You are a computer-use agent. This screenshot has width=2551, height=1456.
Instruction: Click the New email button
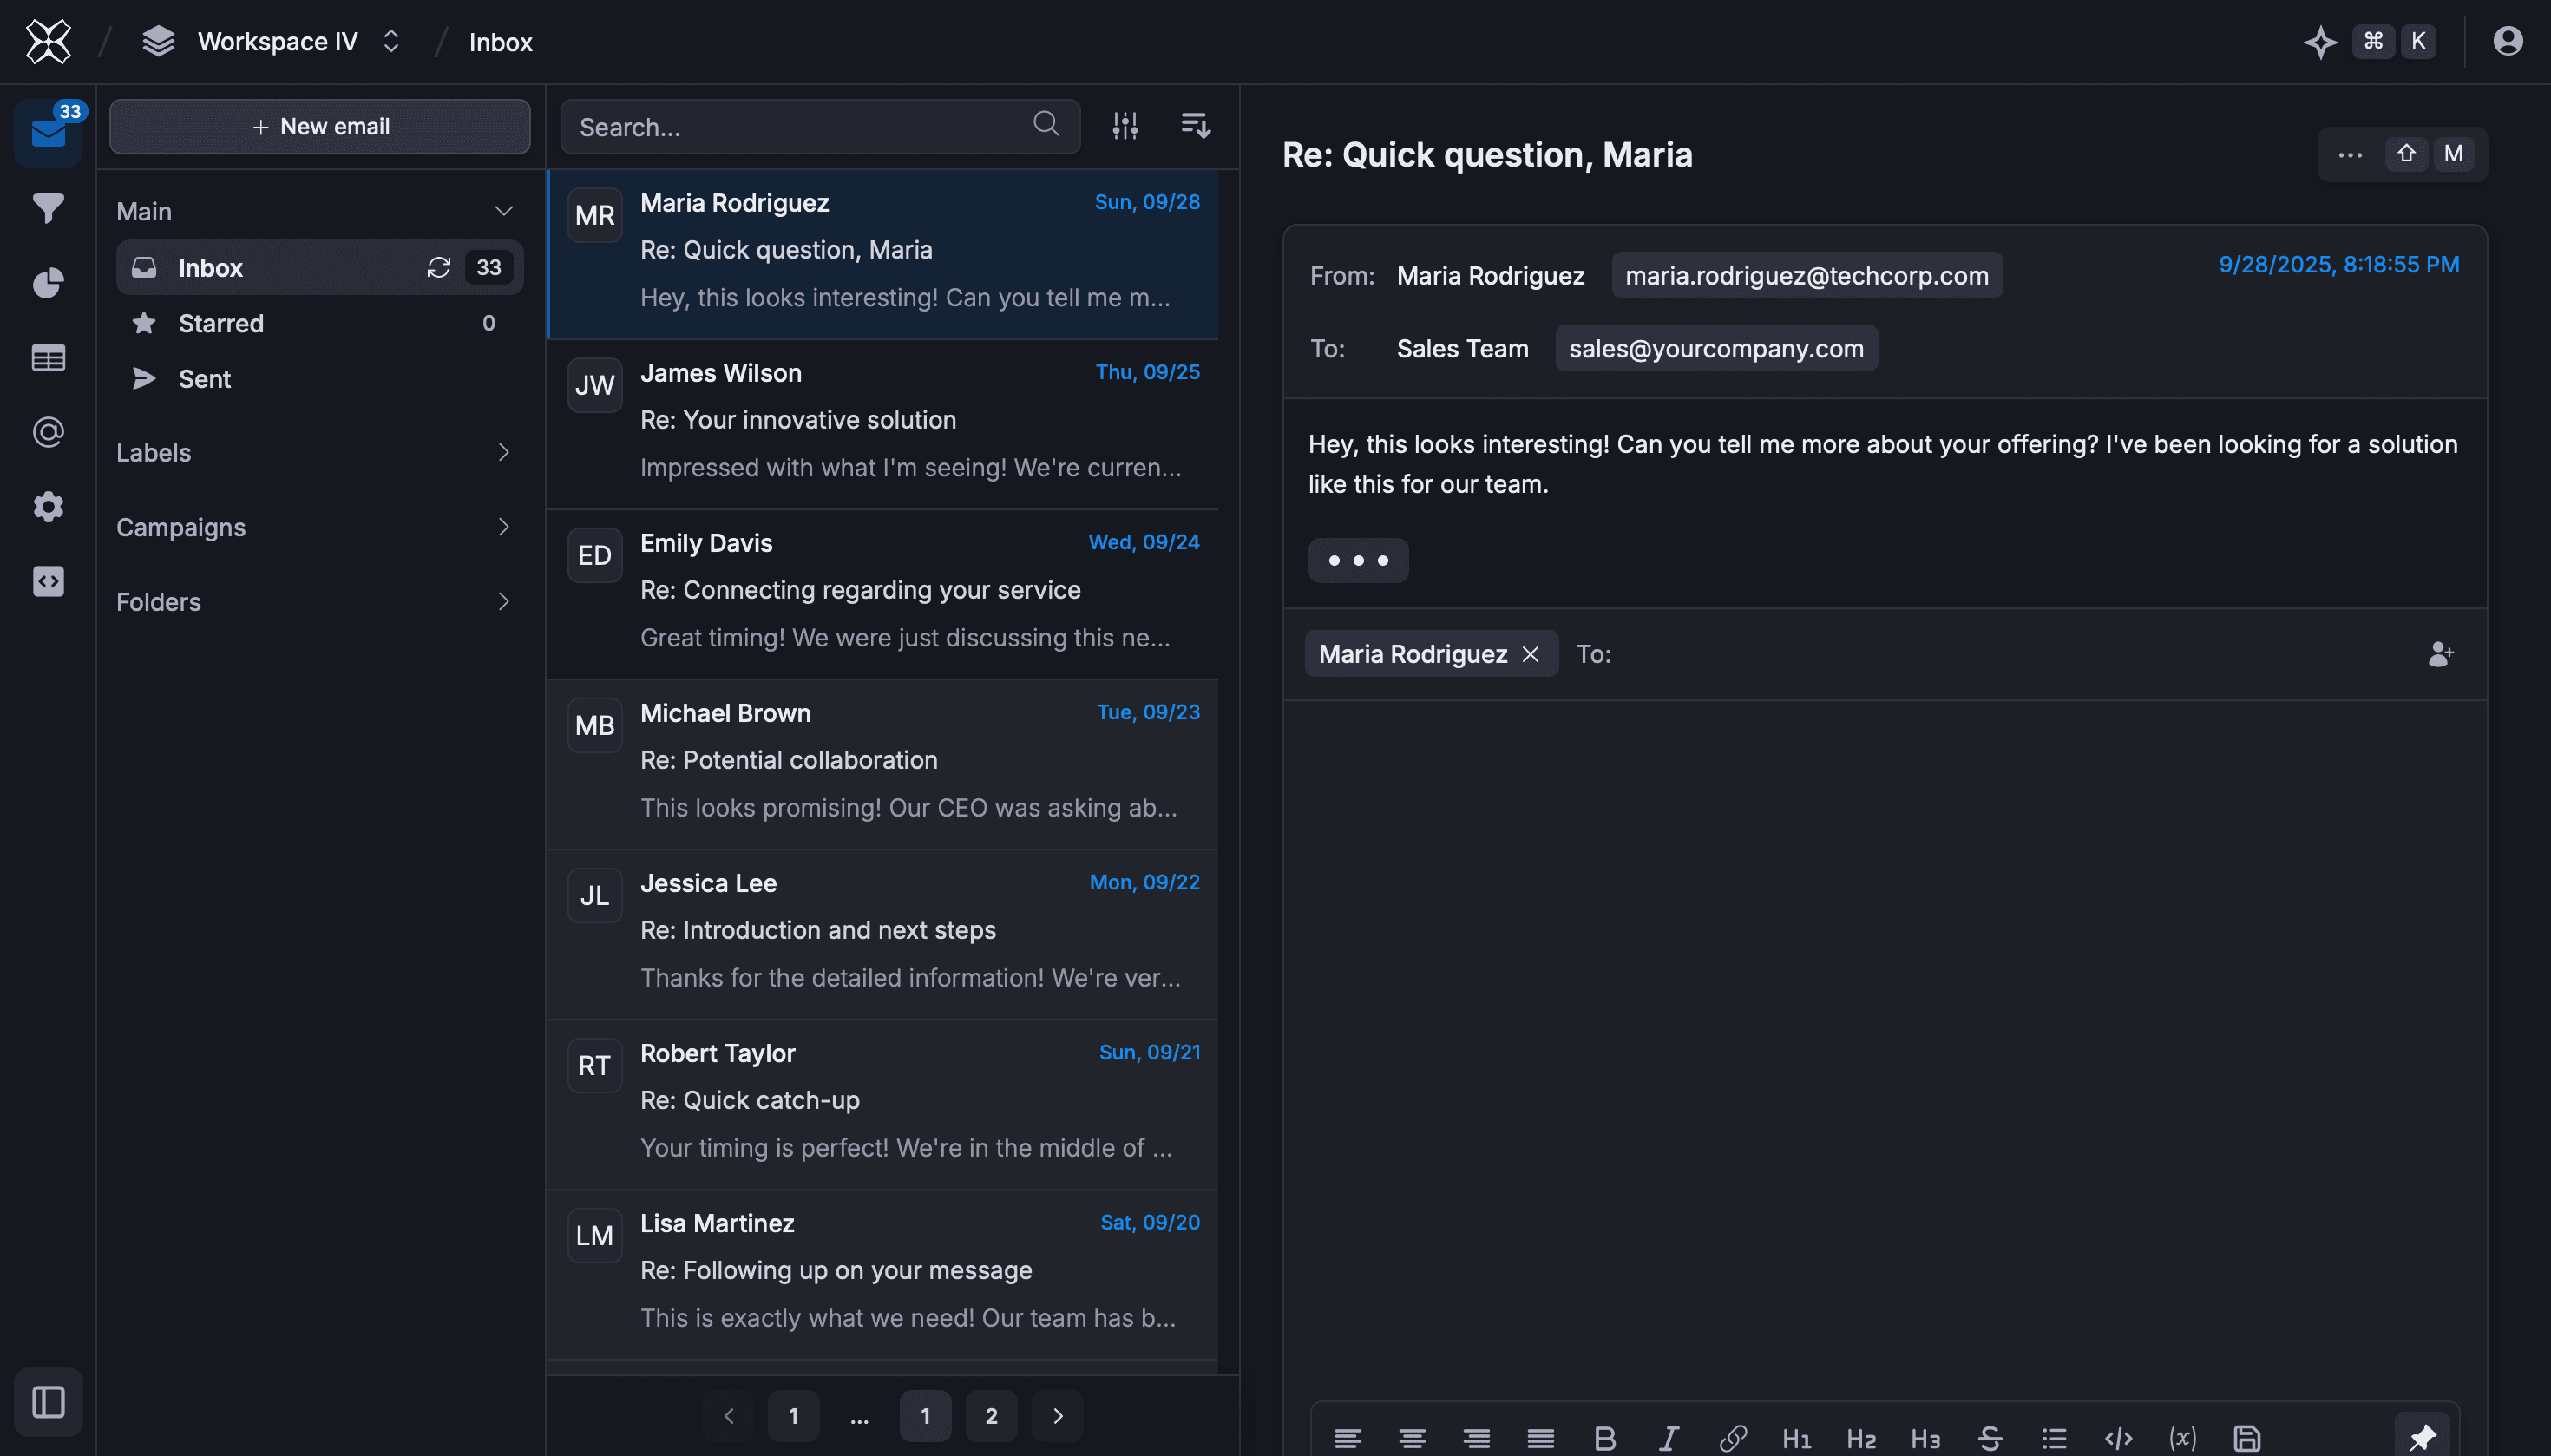pos(320,127)
